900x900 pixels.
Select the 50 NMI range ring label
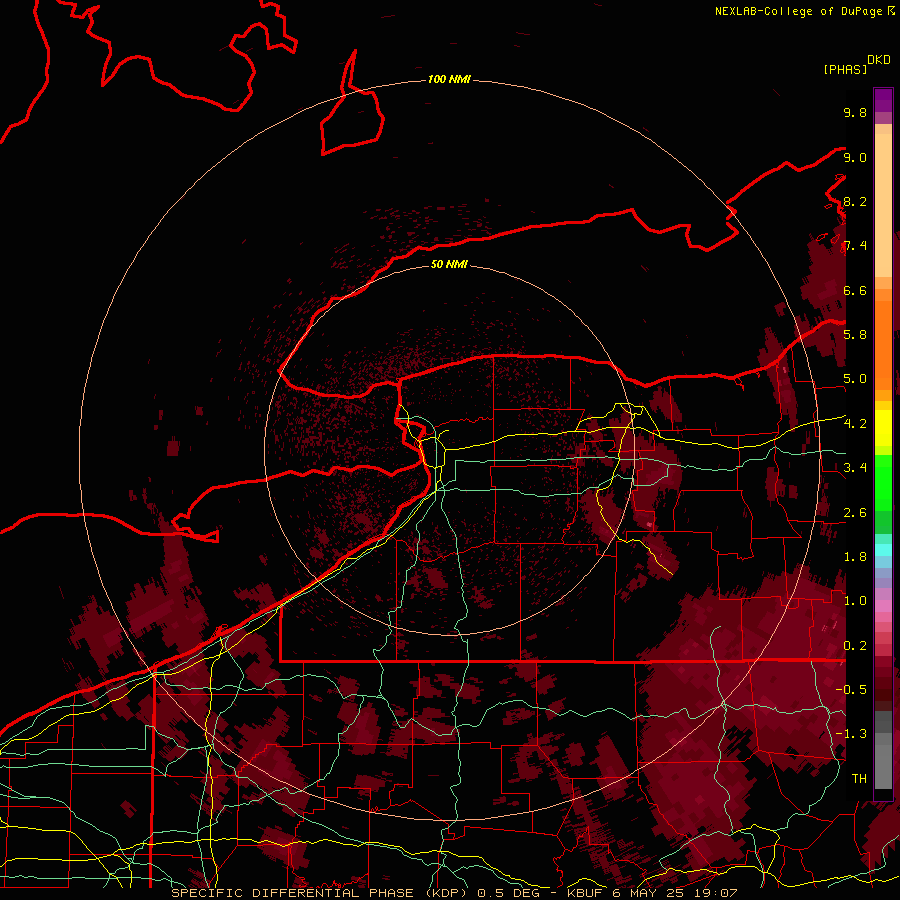[449, 264]
